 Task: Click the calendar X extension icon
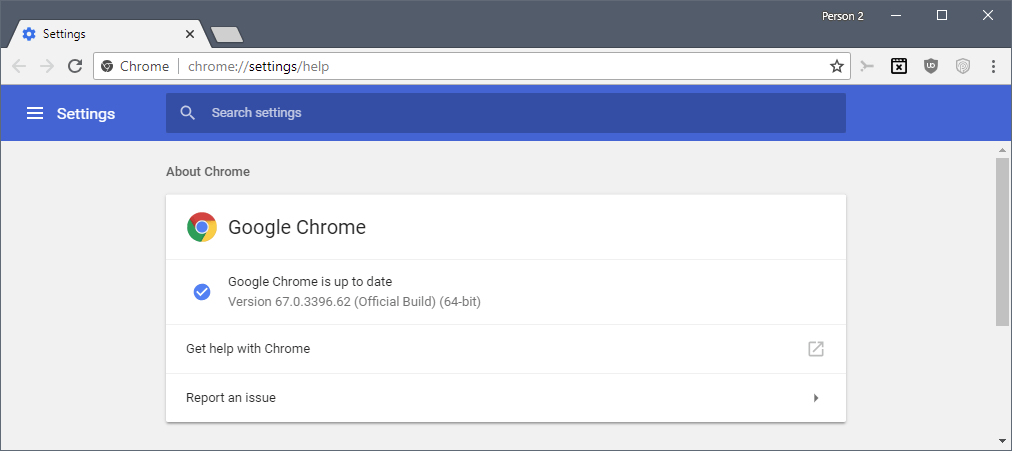point(898,66)
